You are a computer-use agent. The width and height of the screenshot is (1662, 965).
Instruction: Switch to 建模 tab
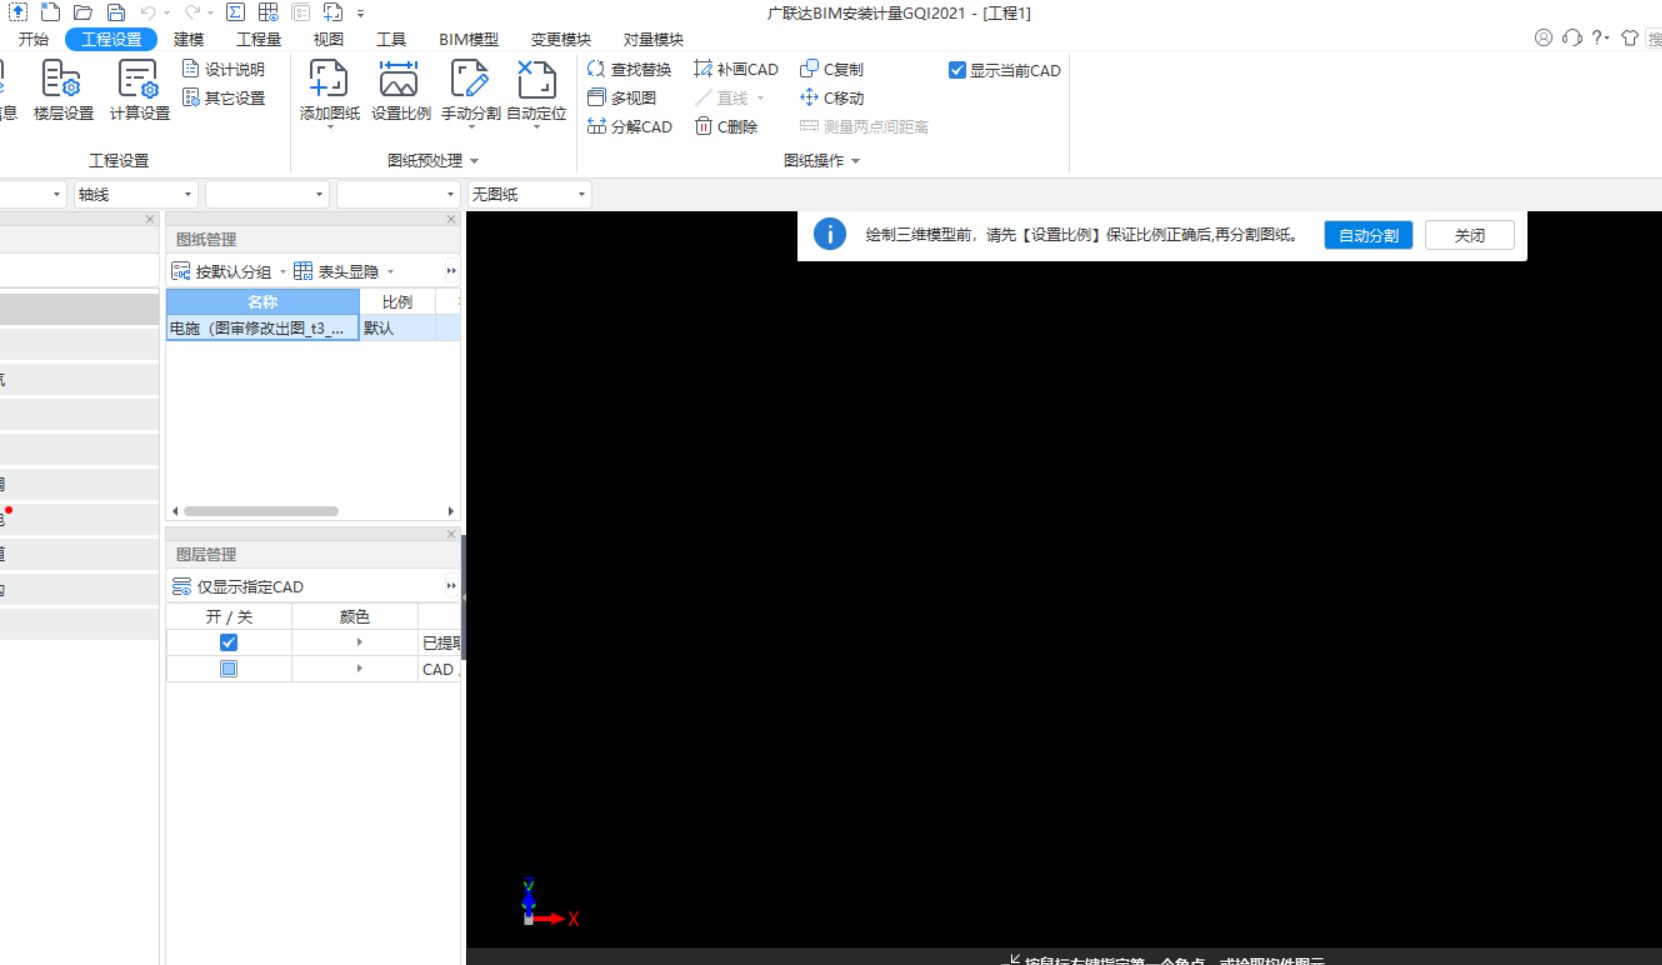(188, 39)
